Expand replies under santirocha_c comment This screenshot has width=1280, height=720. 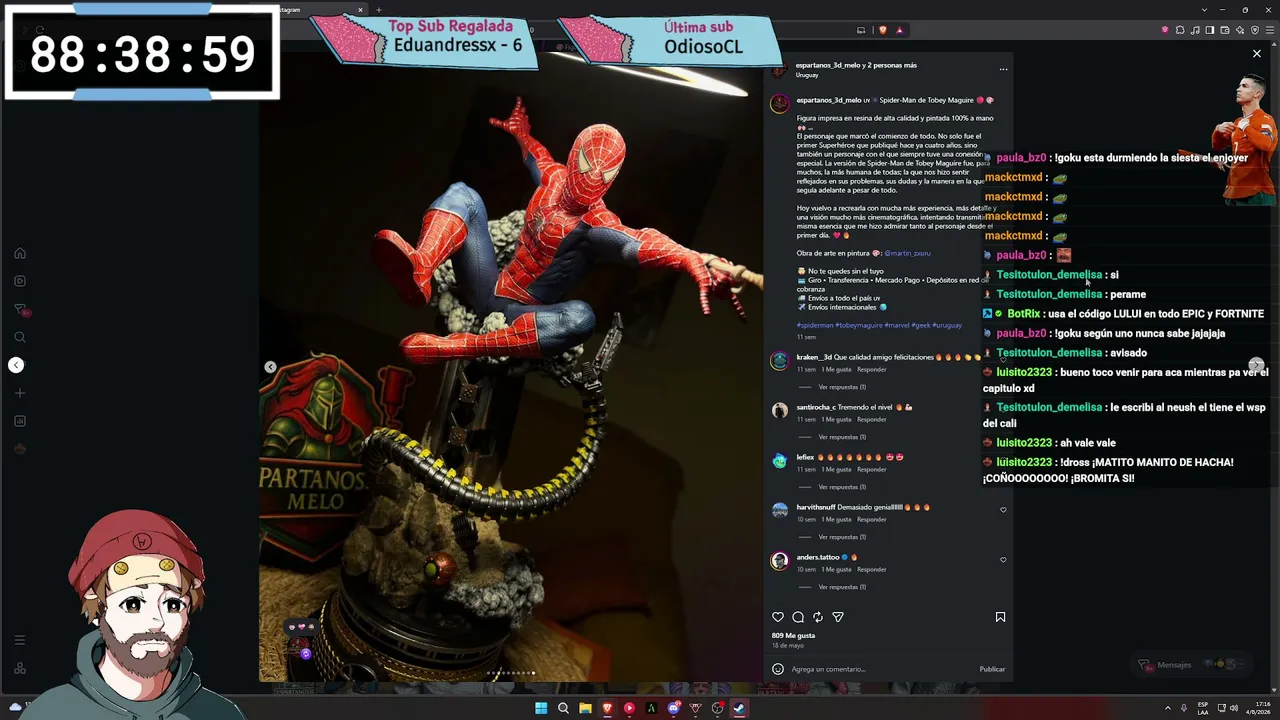point(842,437)
